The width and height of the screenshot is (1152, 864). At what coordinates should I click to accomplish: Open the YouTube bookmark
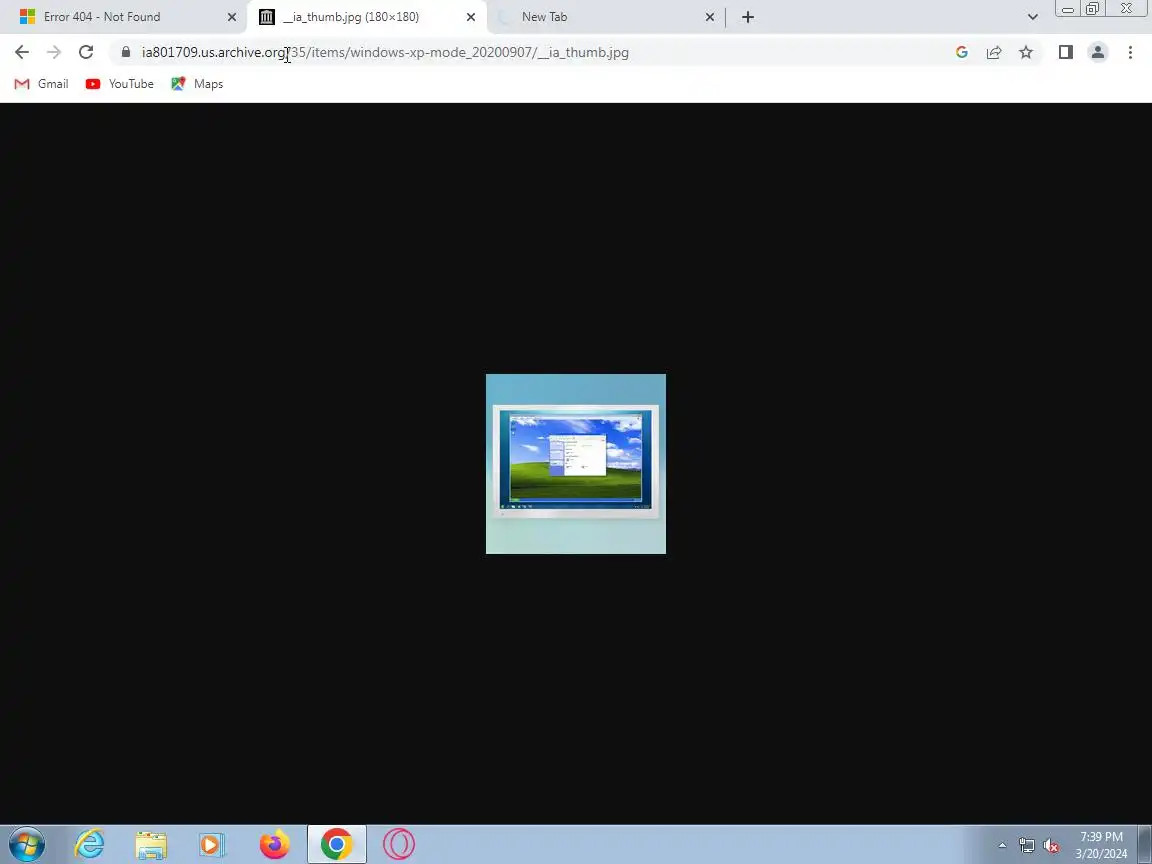coord(120,84)
